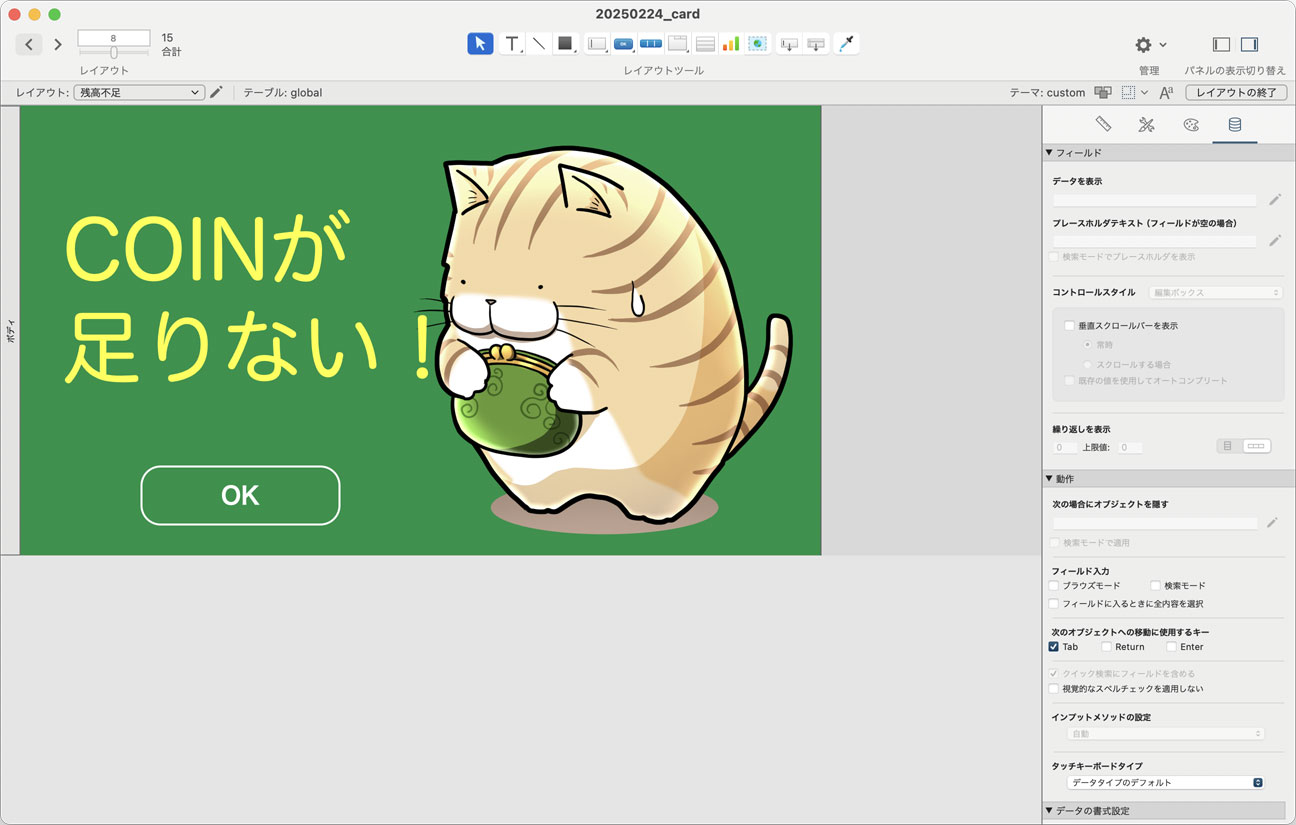Viewport: 1296px width, 825px height.
Task: Select the Button Bar tool
Action: coord(651,43)
